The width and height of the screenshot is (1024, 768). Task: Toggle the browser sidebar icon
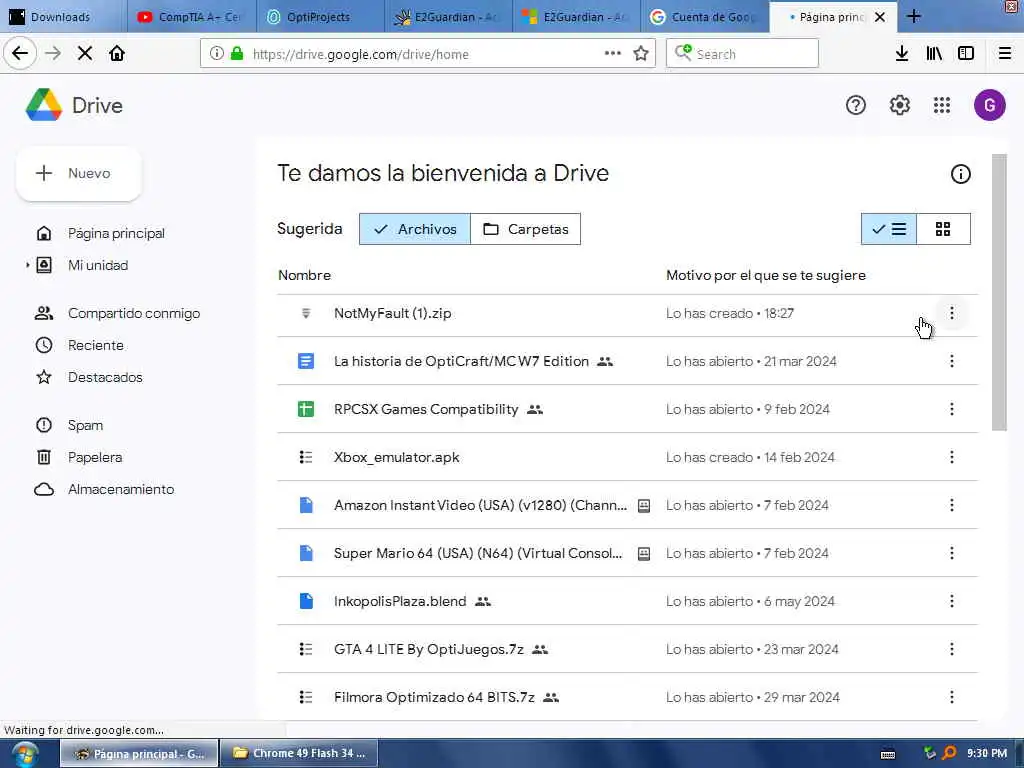click(x=966, y=54)
